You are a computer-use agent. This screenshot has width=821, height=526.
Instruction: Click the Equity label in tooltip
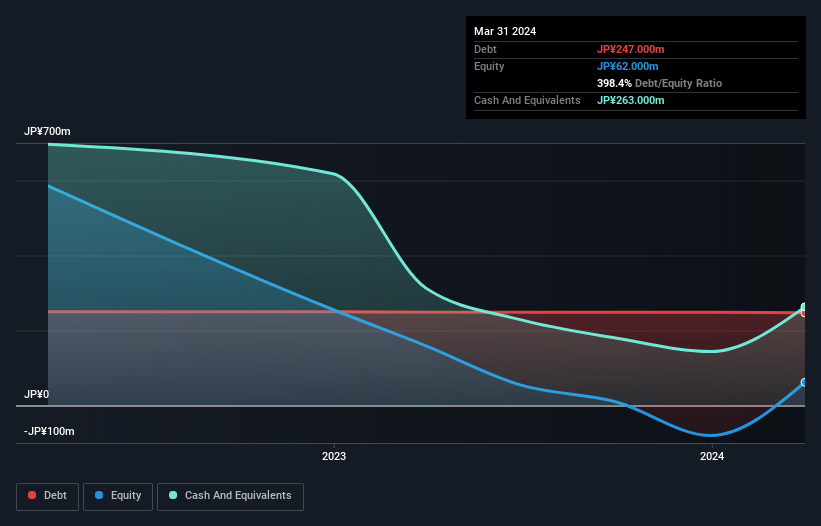coord(489,66)
